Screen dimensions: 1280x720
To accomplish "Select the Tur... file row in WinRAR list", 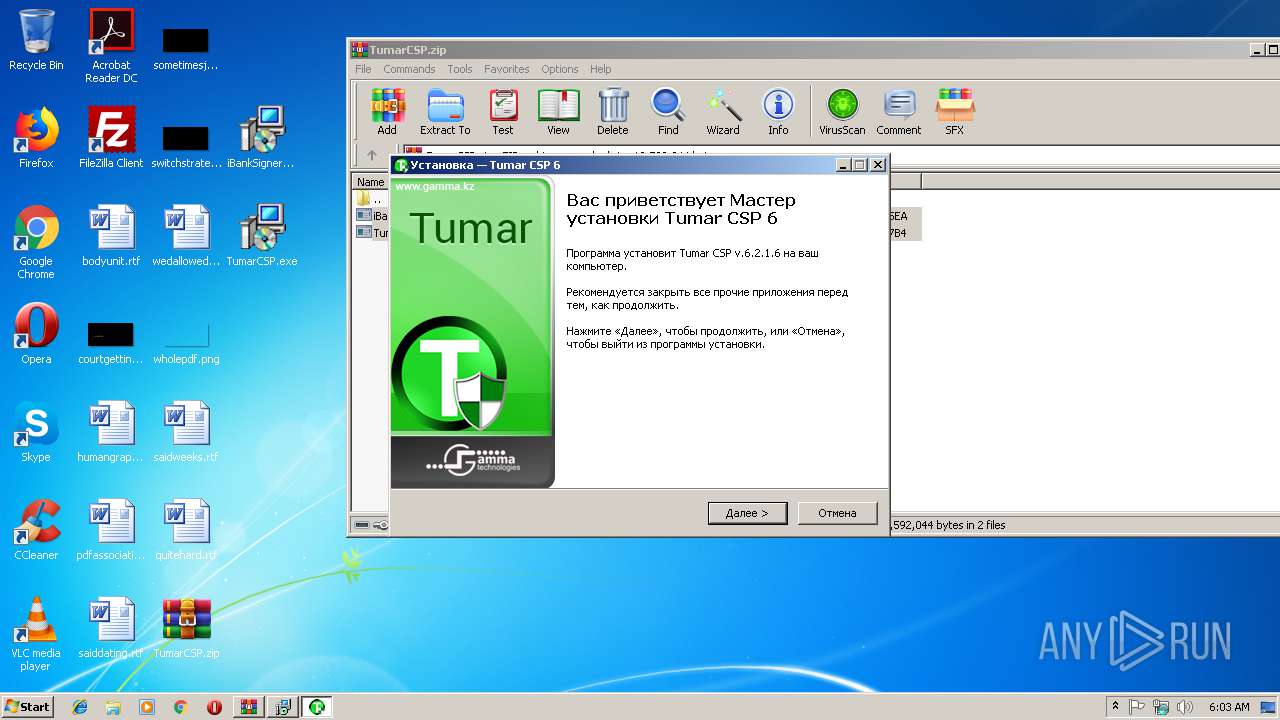I will click(372, 232).
